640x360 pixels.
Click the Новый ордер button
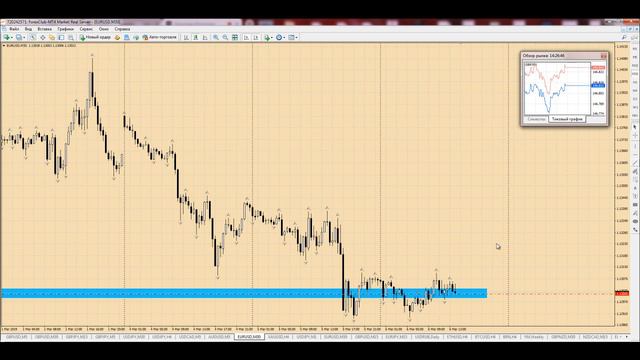click(95, 37)
